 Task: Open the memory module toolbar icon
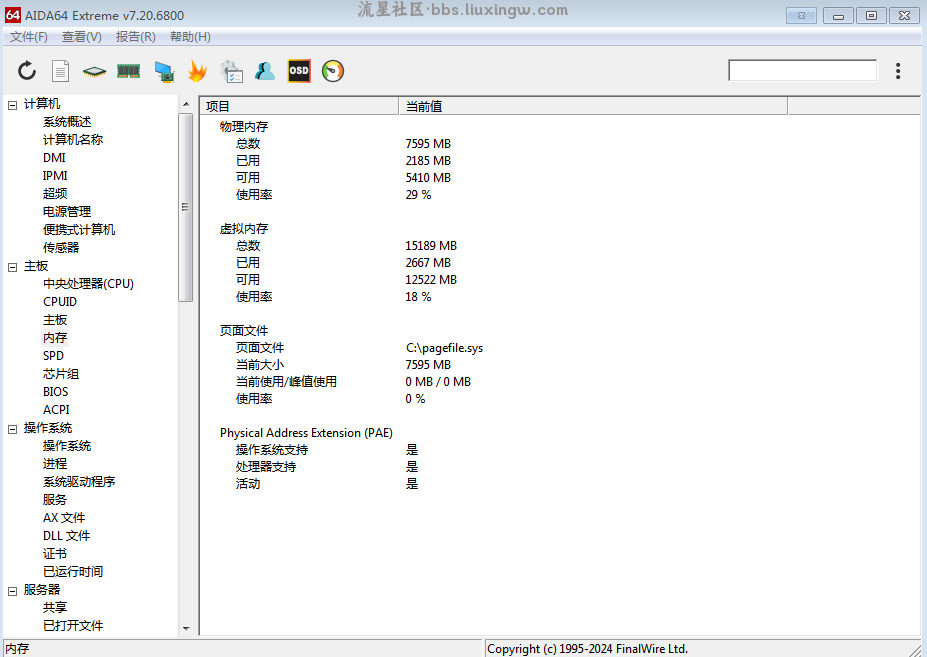point(128,72)
